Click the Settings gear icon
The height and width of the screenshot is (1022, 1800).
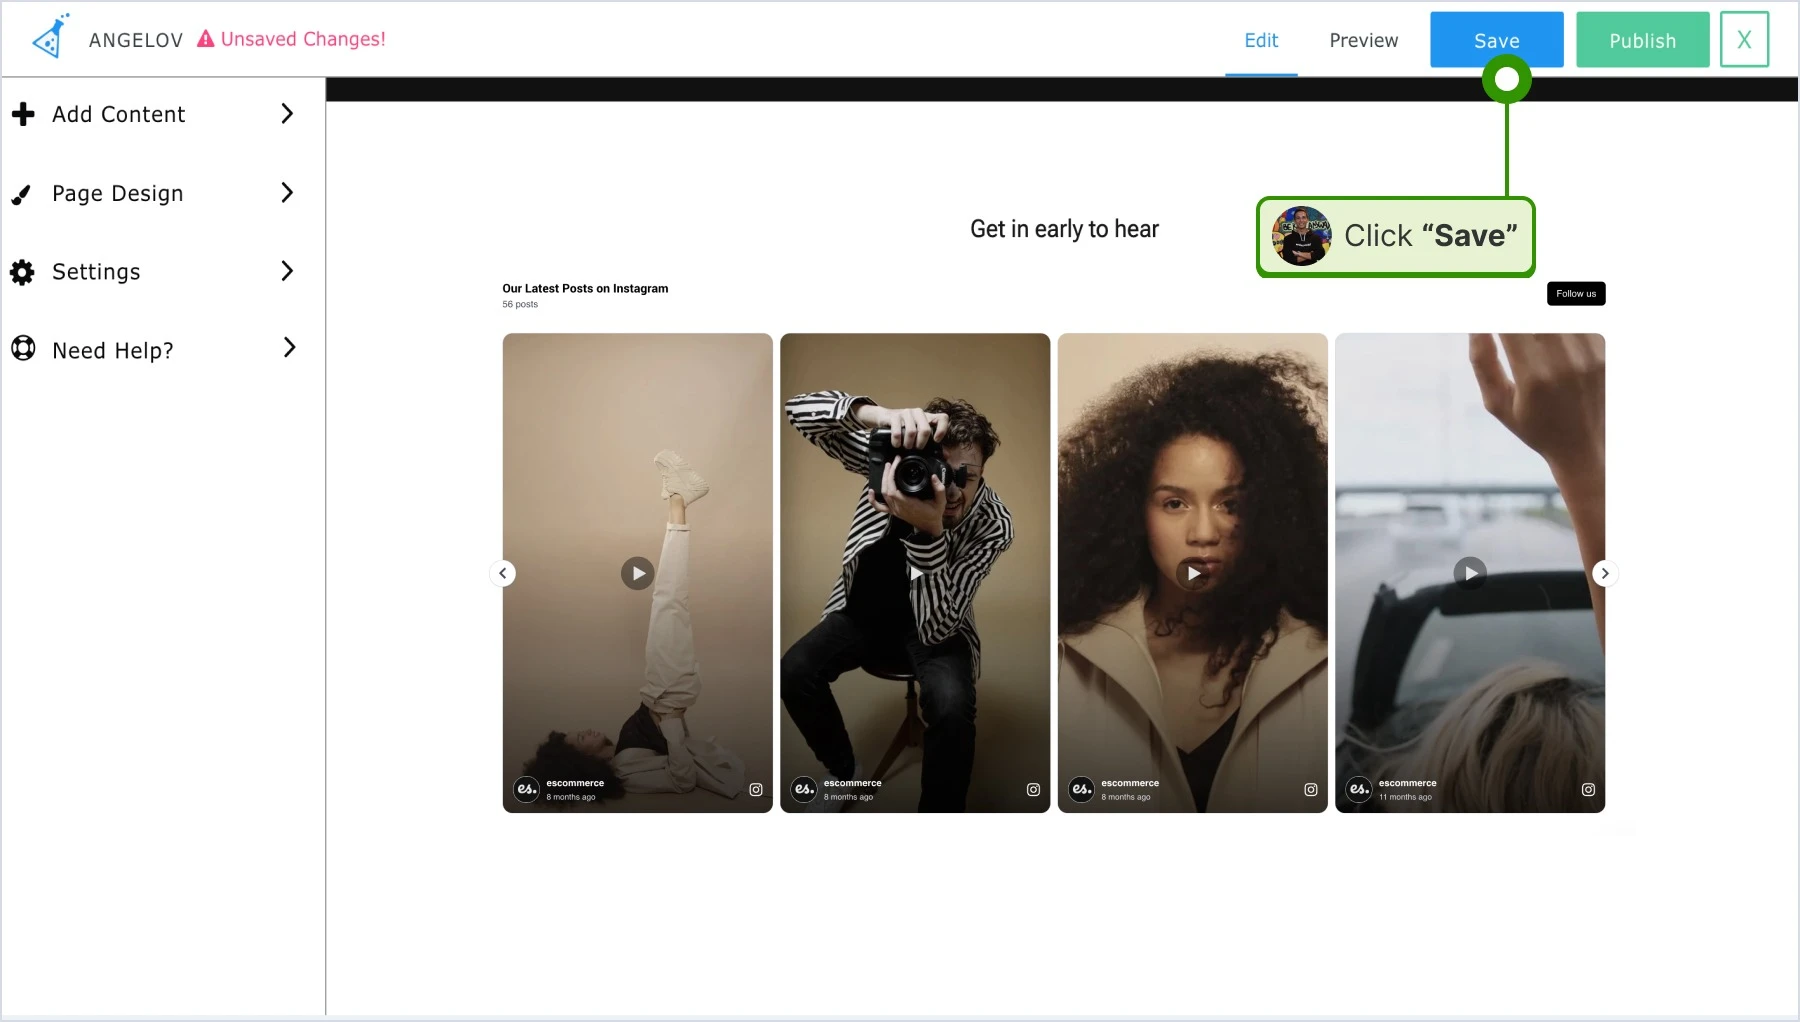click(22, 272)
